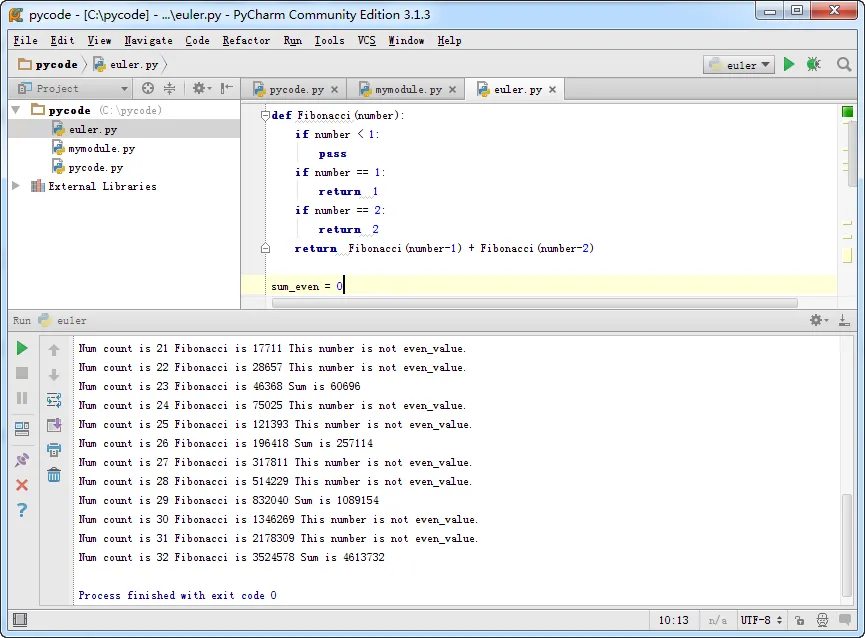Open the File menu
The width and height of the screenshot is (865, 638).
25,40
